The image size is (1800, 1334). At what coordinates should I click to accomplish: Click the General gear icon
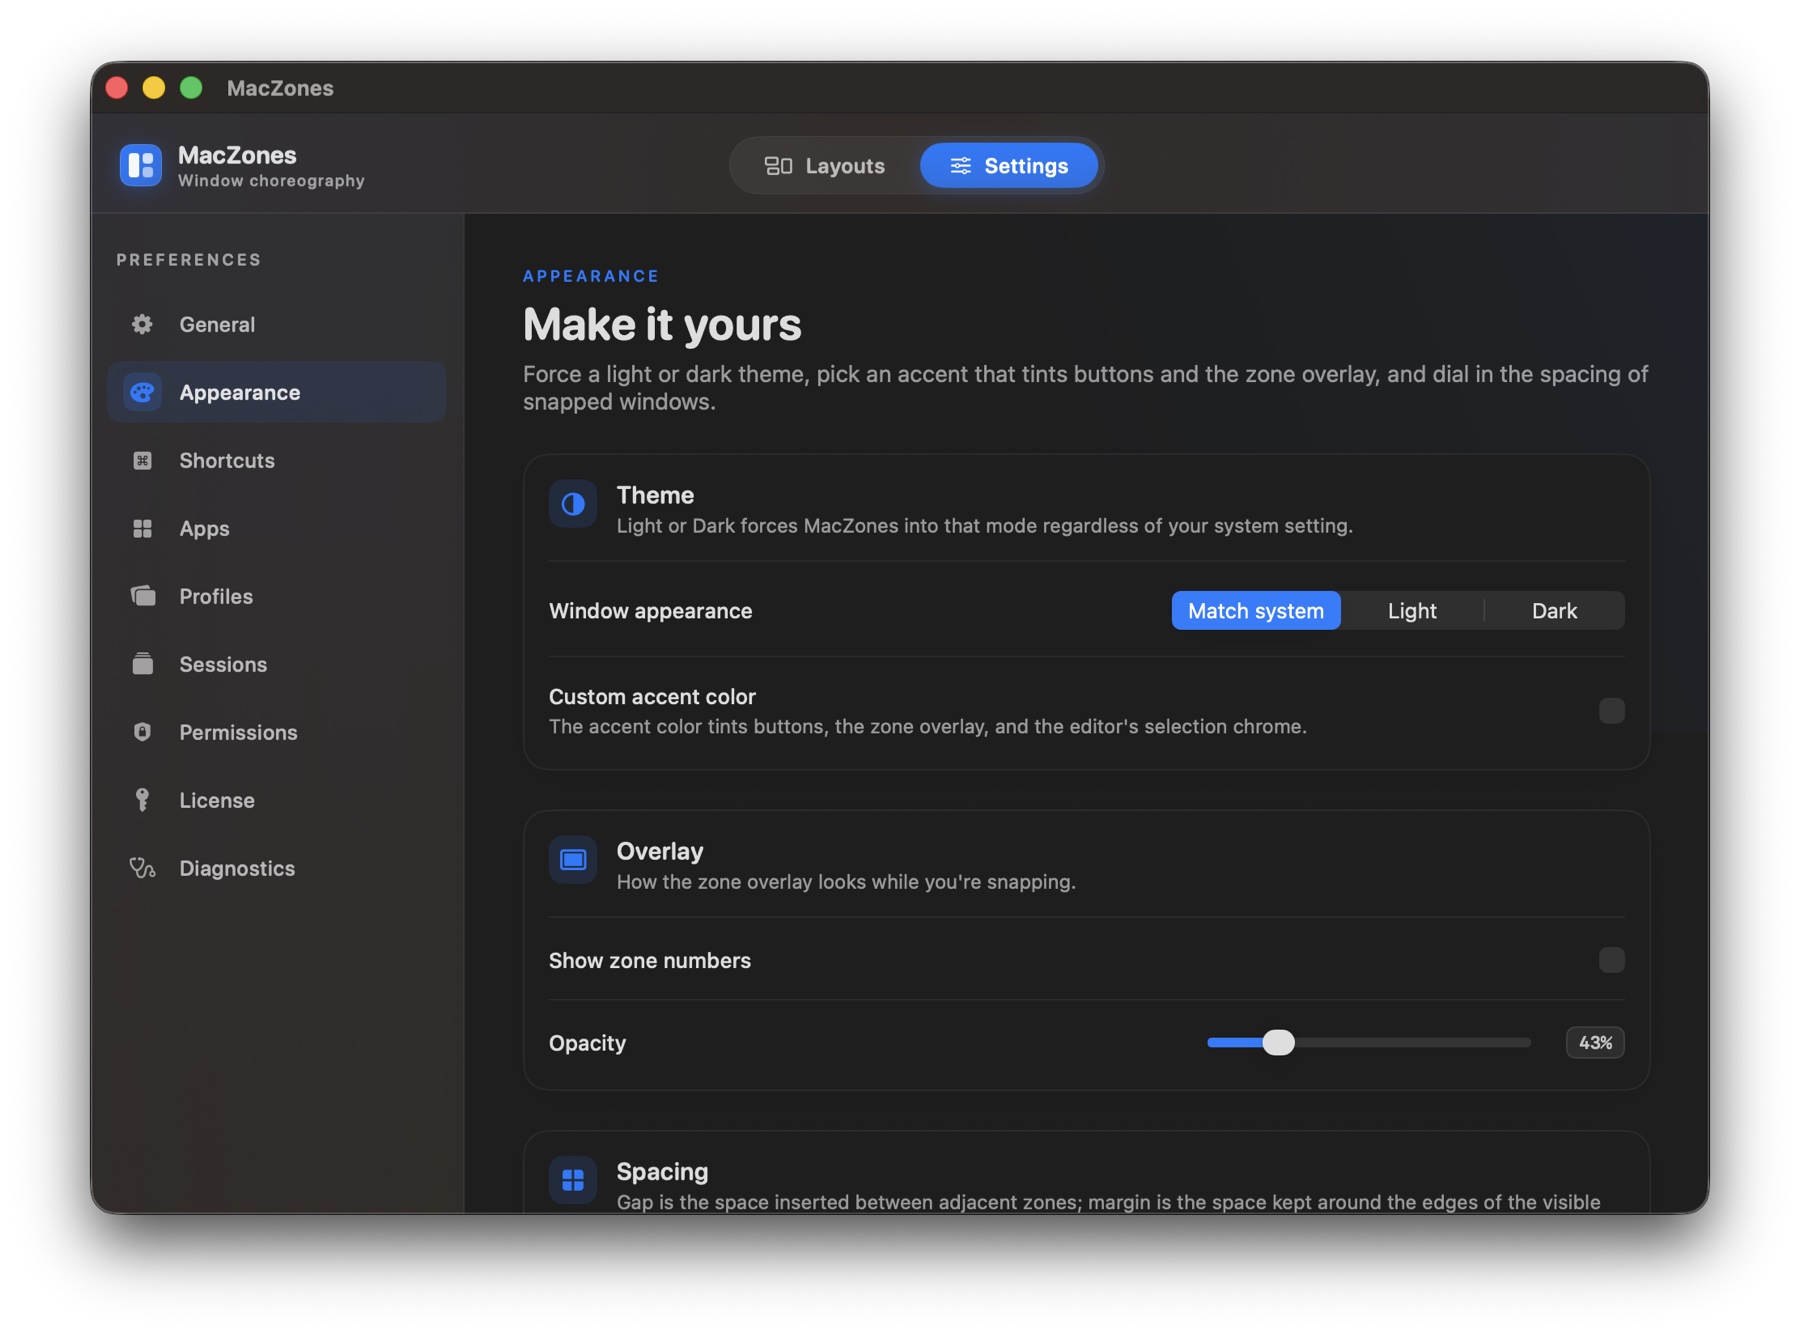(x=142, y=324)
